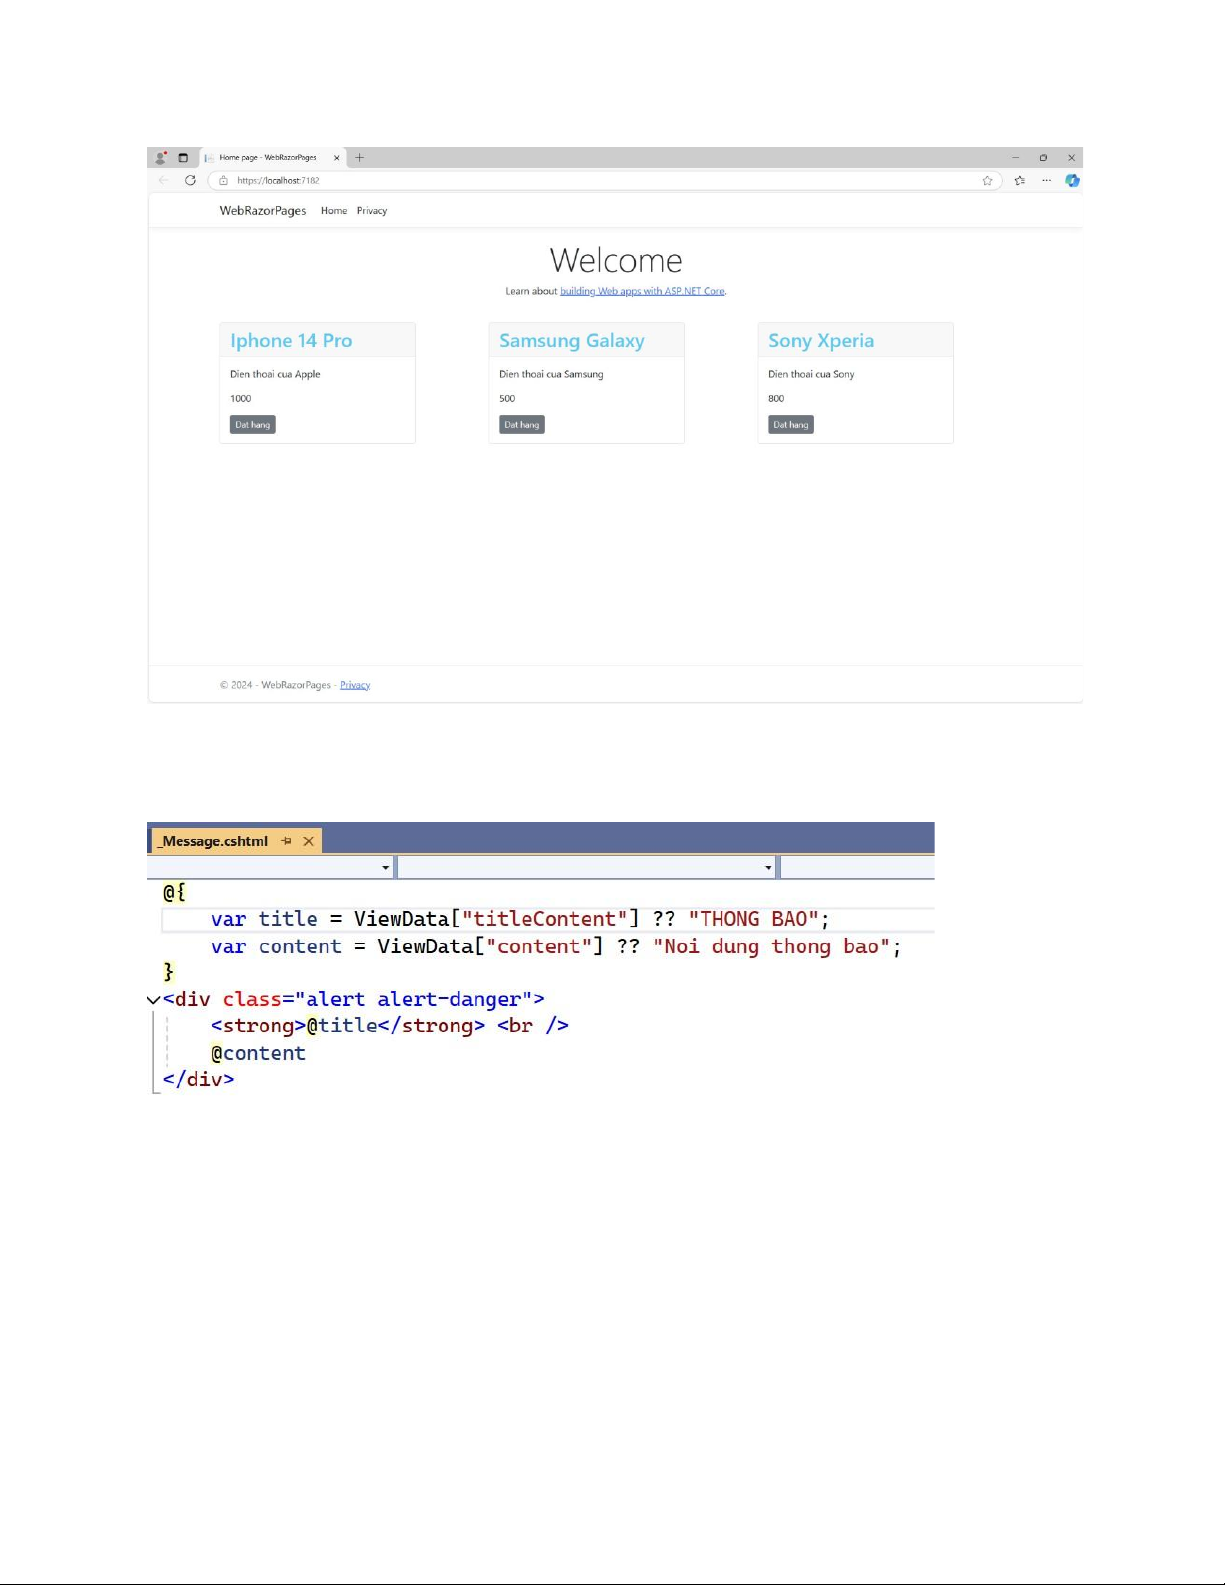The height and width of the screenshot is (1585, 1225).
Task: Click Dat hang button for Sony Xperia
Action: [790, 425]
